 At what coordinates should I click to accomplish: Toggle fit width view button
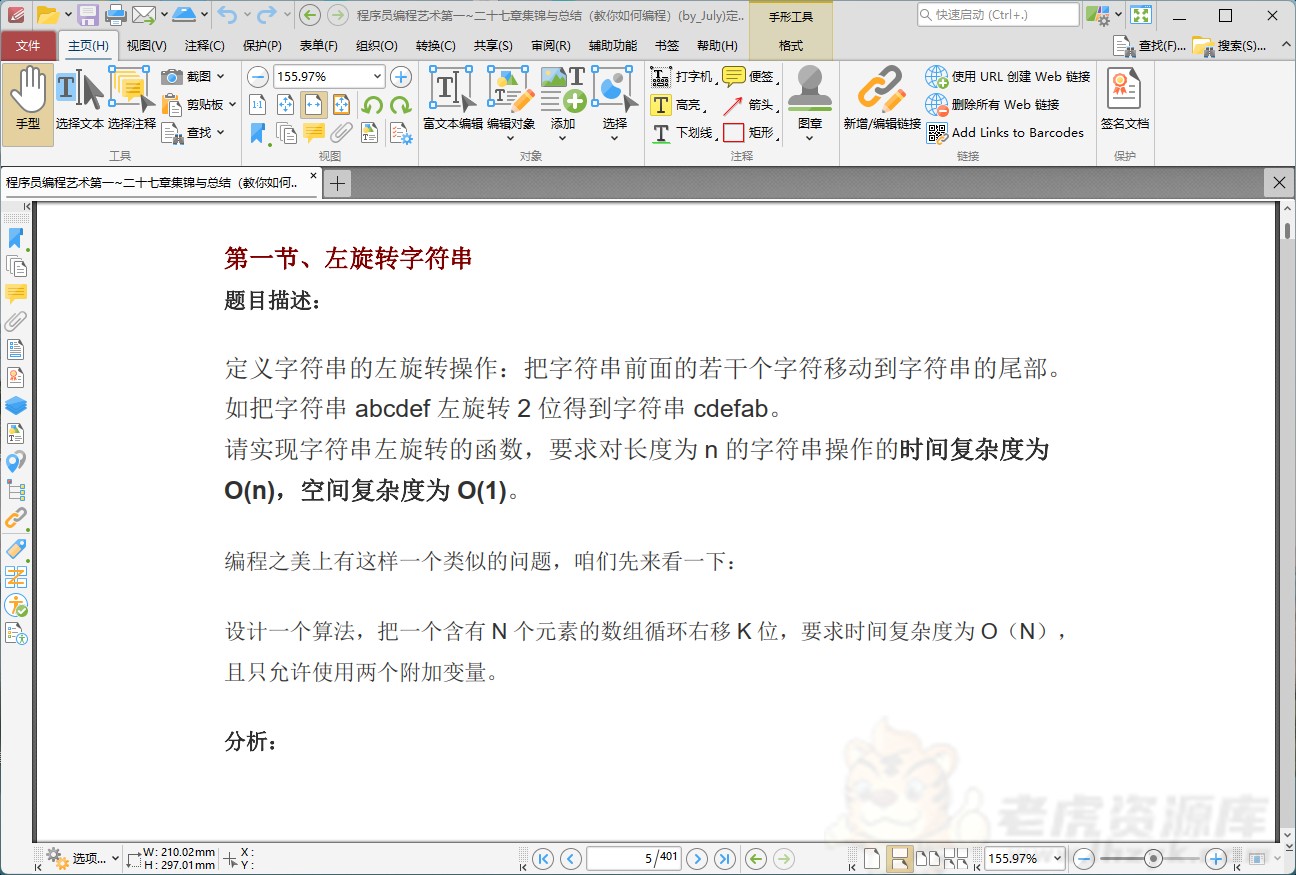(314, 105)
